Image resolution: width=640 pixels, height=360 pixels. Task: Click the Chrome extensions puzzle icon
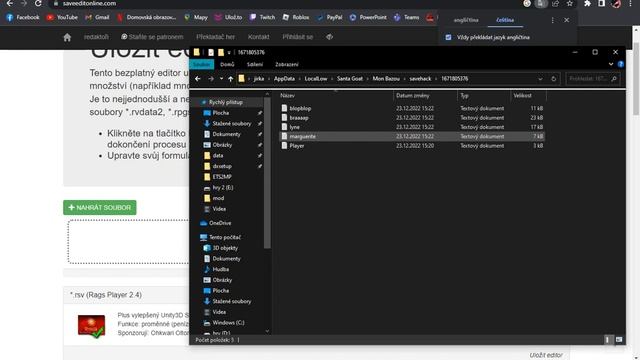click(587, 4)
